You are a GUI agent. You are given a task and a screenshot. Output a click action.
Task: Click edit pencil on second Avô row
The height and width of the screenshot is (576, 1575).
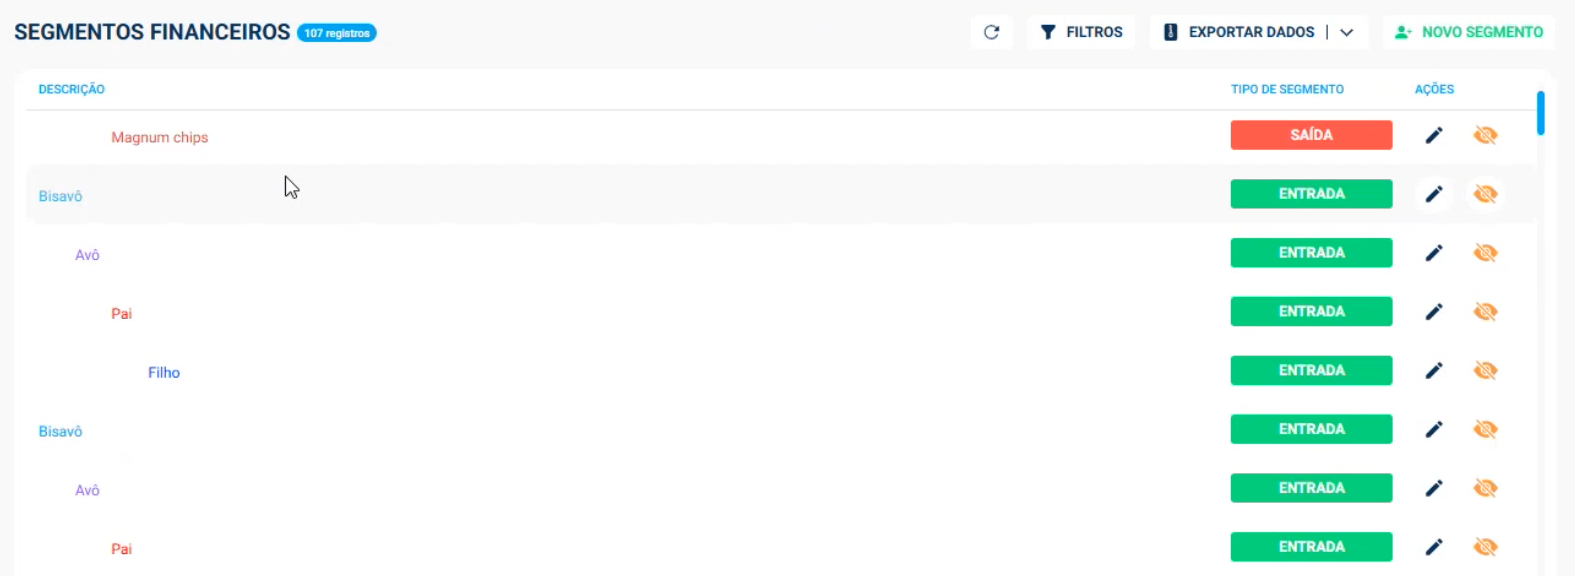click(1434, 489)
